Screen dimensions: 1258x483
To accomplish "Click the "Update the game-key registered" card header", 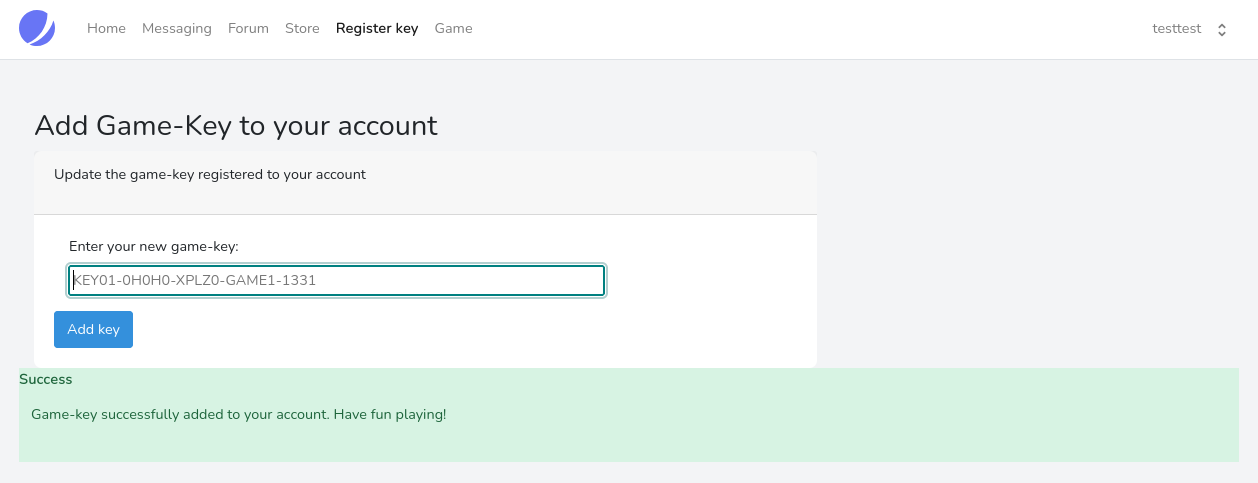I will click(x=210, y=175).
